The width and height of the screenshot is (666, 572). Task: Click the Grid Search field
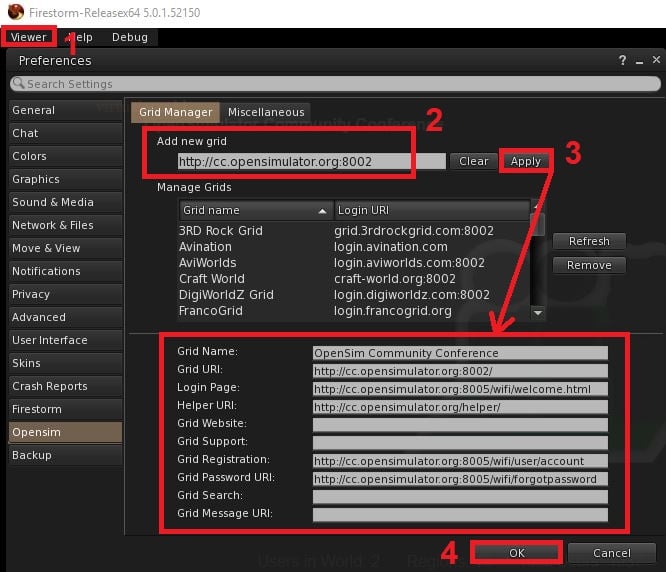tap(460, 497)
